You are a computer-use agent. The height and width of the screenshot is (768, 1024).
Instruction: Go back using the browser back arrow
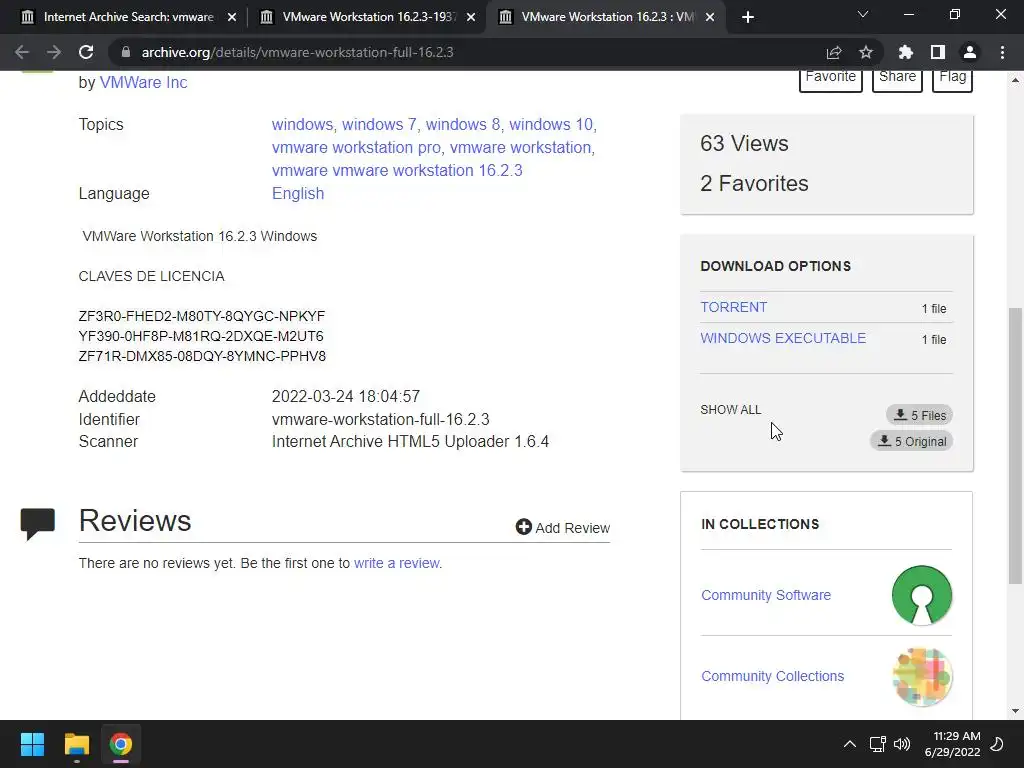22,52
